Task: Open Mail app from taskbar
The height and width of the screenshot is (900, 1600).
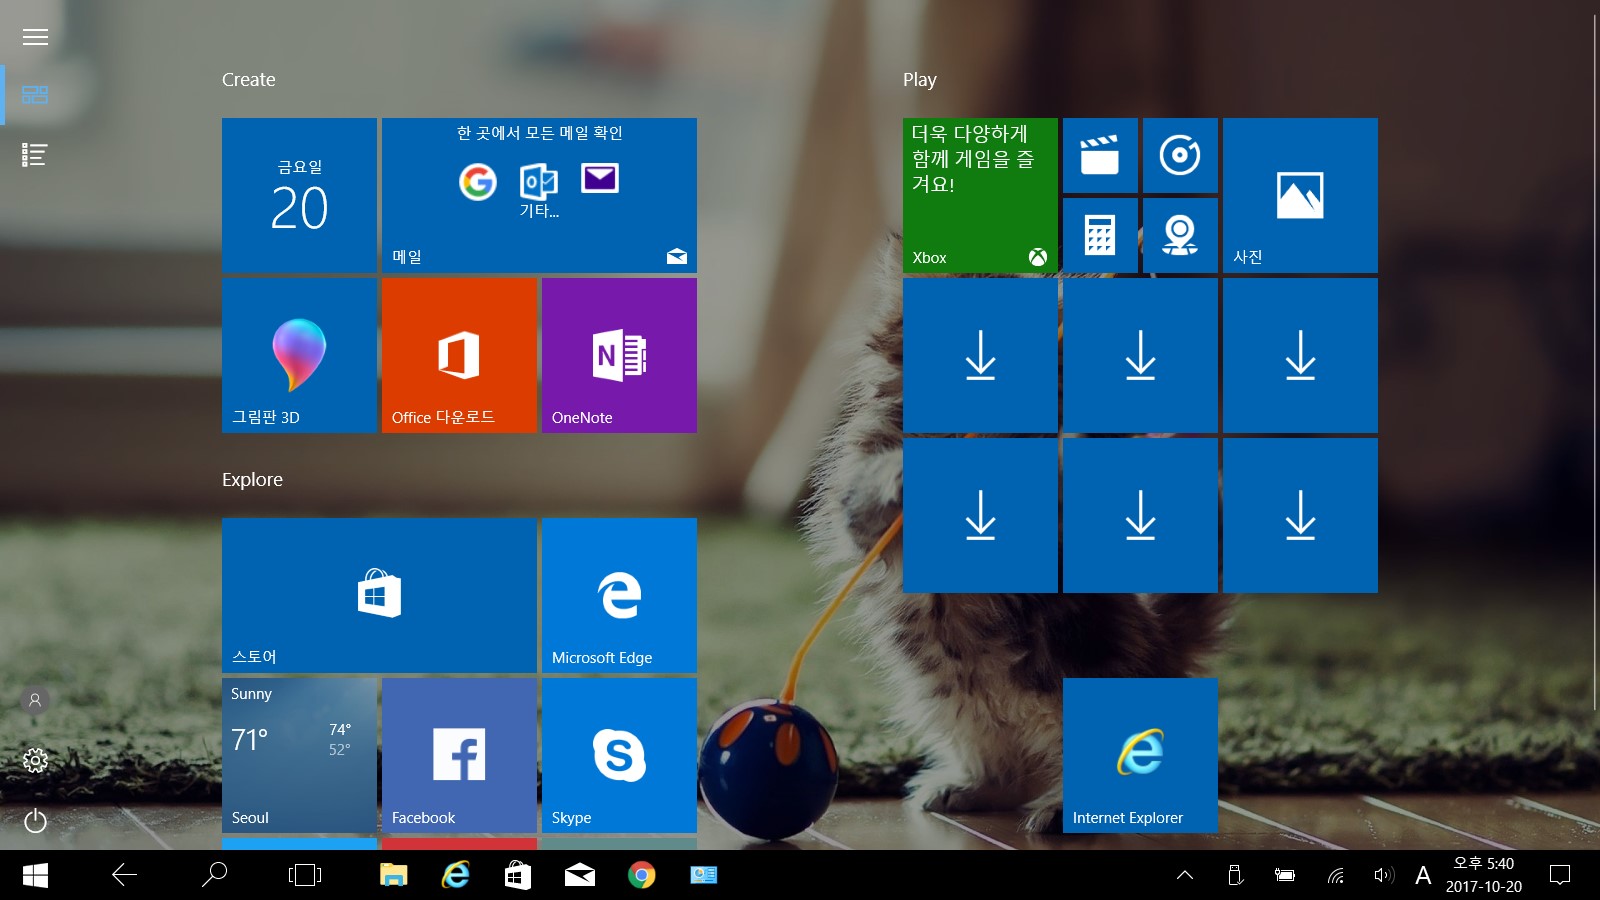Action: click(580, 876)
